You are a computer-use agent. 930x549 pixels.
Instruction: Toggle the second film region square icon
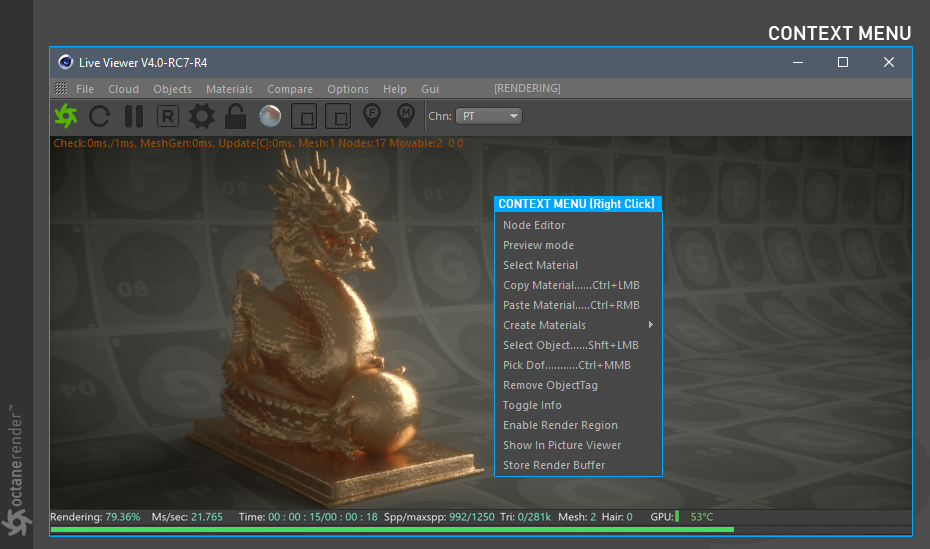click(338, 116)
